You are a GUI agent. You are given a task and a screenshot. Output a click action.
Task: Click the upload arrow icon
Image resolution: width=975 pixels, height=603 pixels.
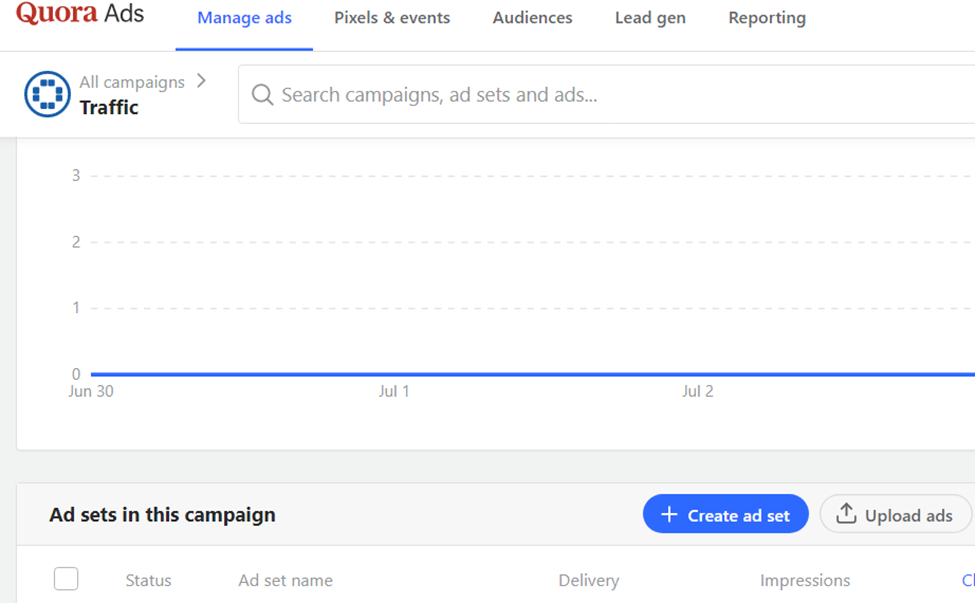pyautogui.click(x=846, y=514)
